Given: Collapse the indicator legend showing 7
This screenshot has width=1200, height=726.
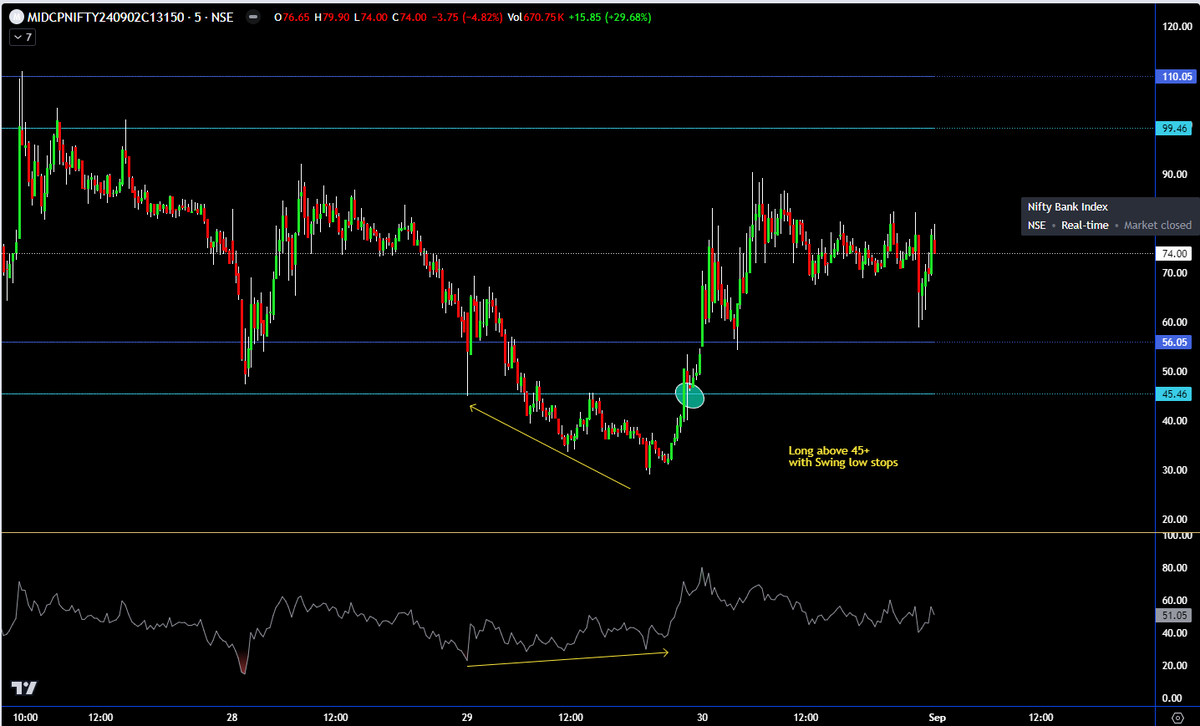Looking at the screenshot, I should [21, 37].
